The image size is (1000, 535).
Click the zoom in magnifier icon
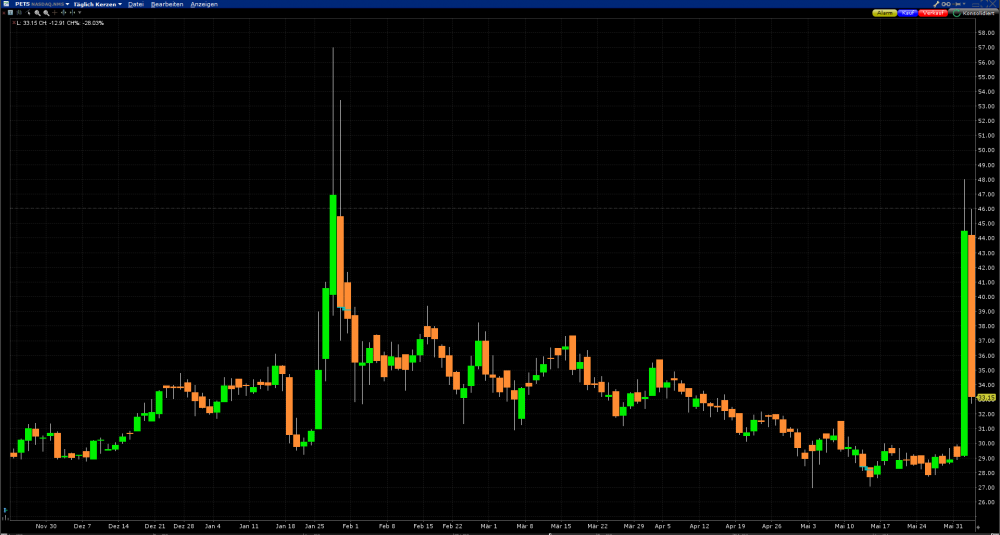38,13
